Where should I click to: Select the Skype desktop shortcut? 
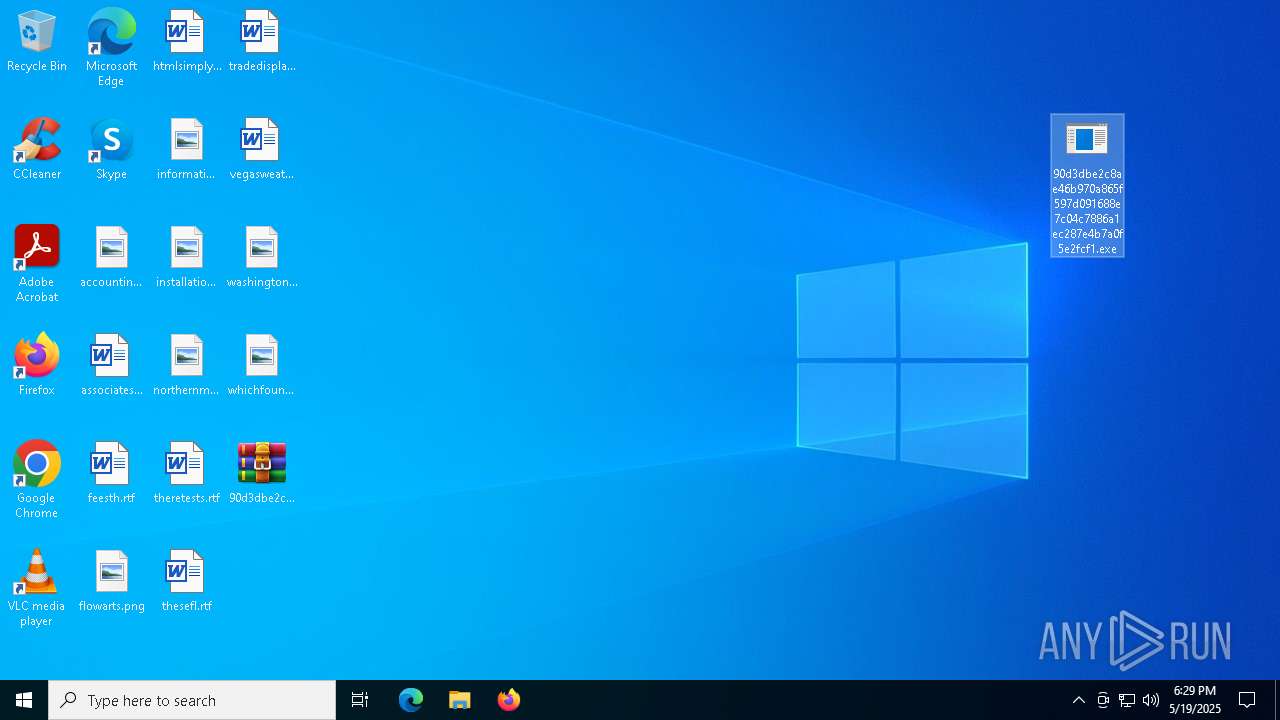[111, 150]
